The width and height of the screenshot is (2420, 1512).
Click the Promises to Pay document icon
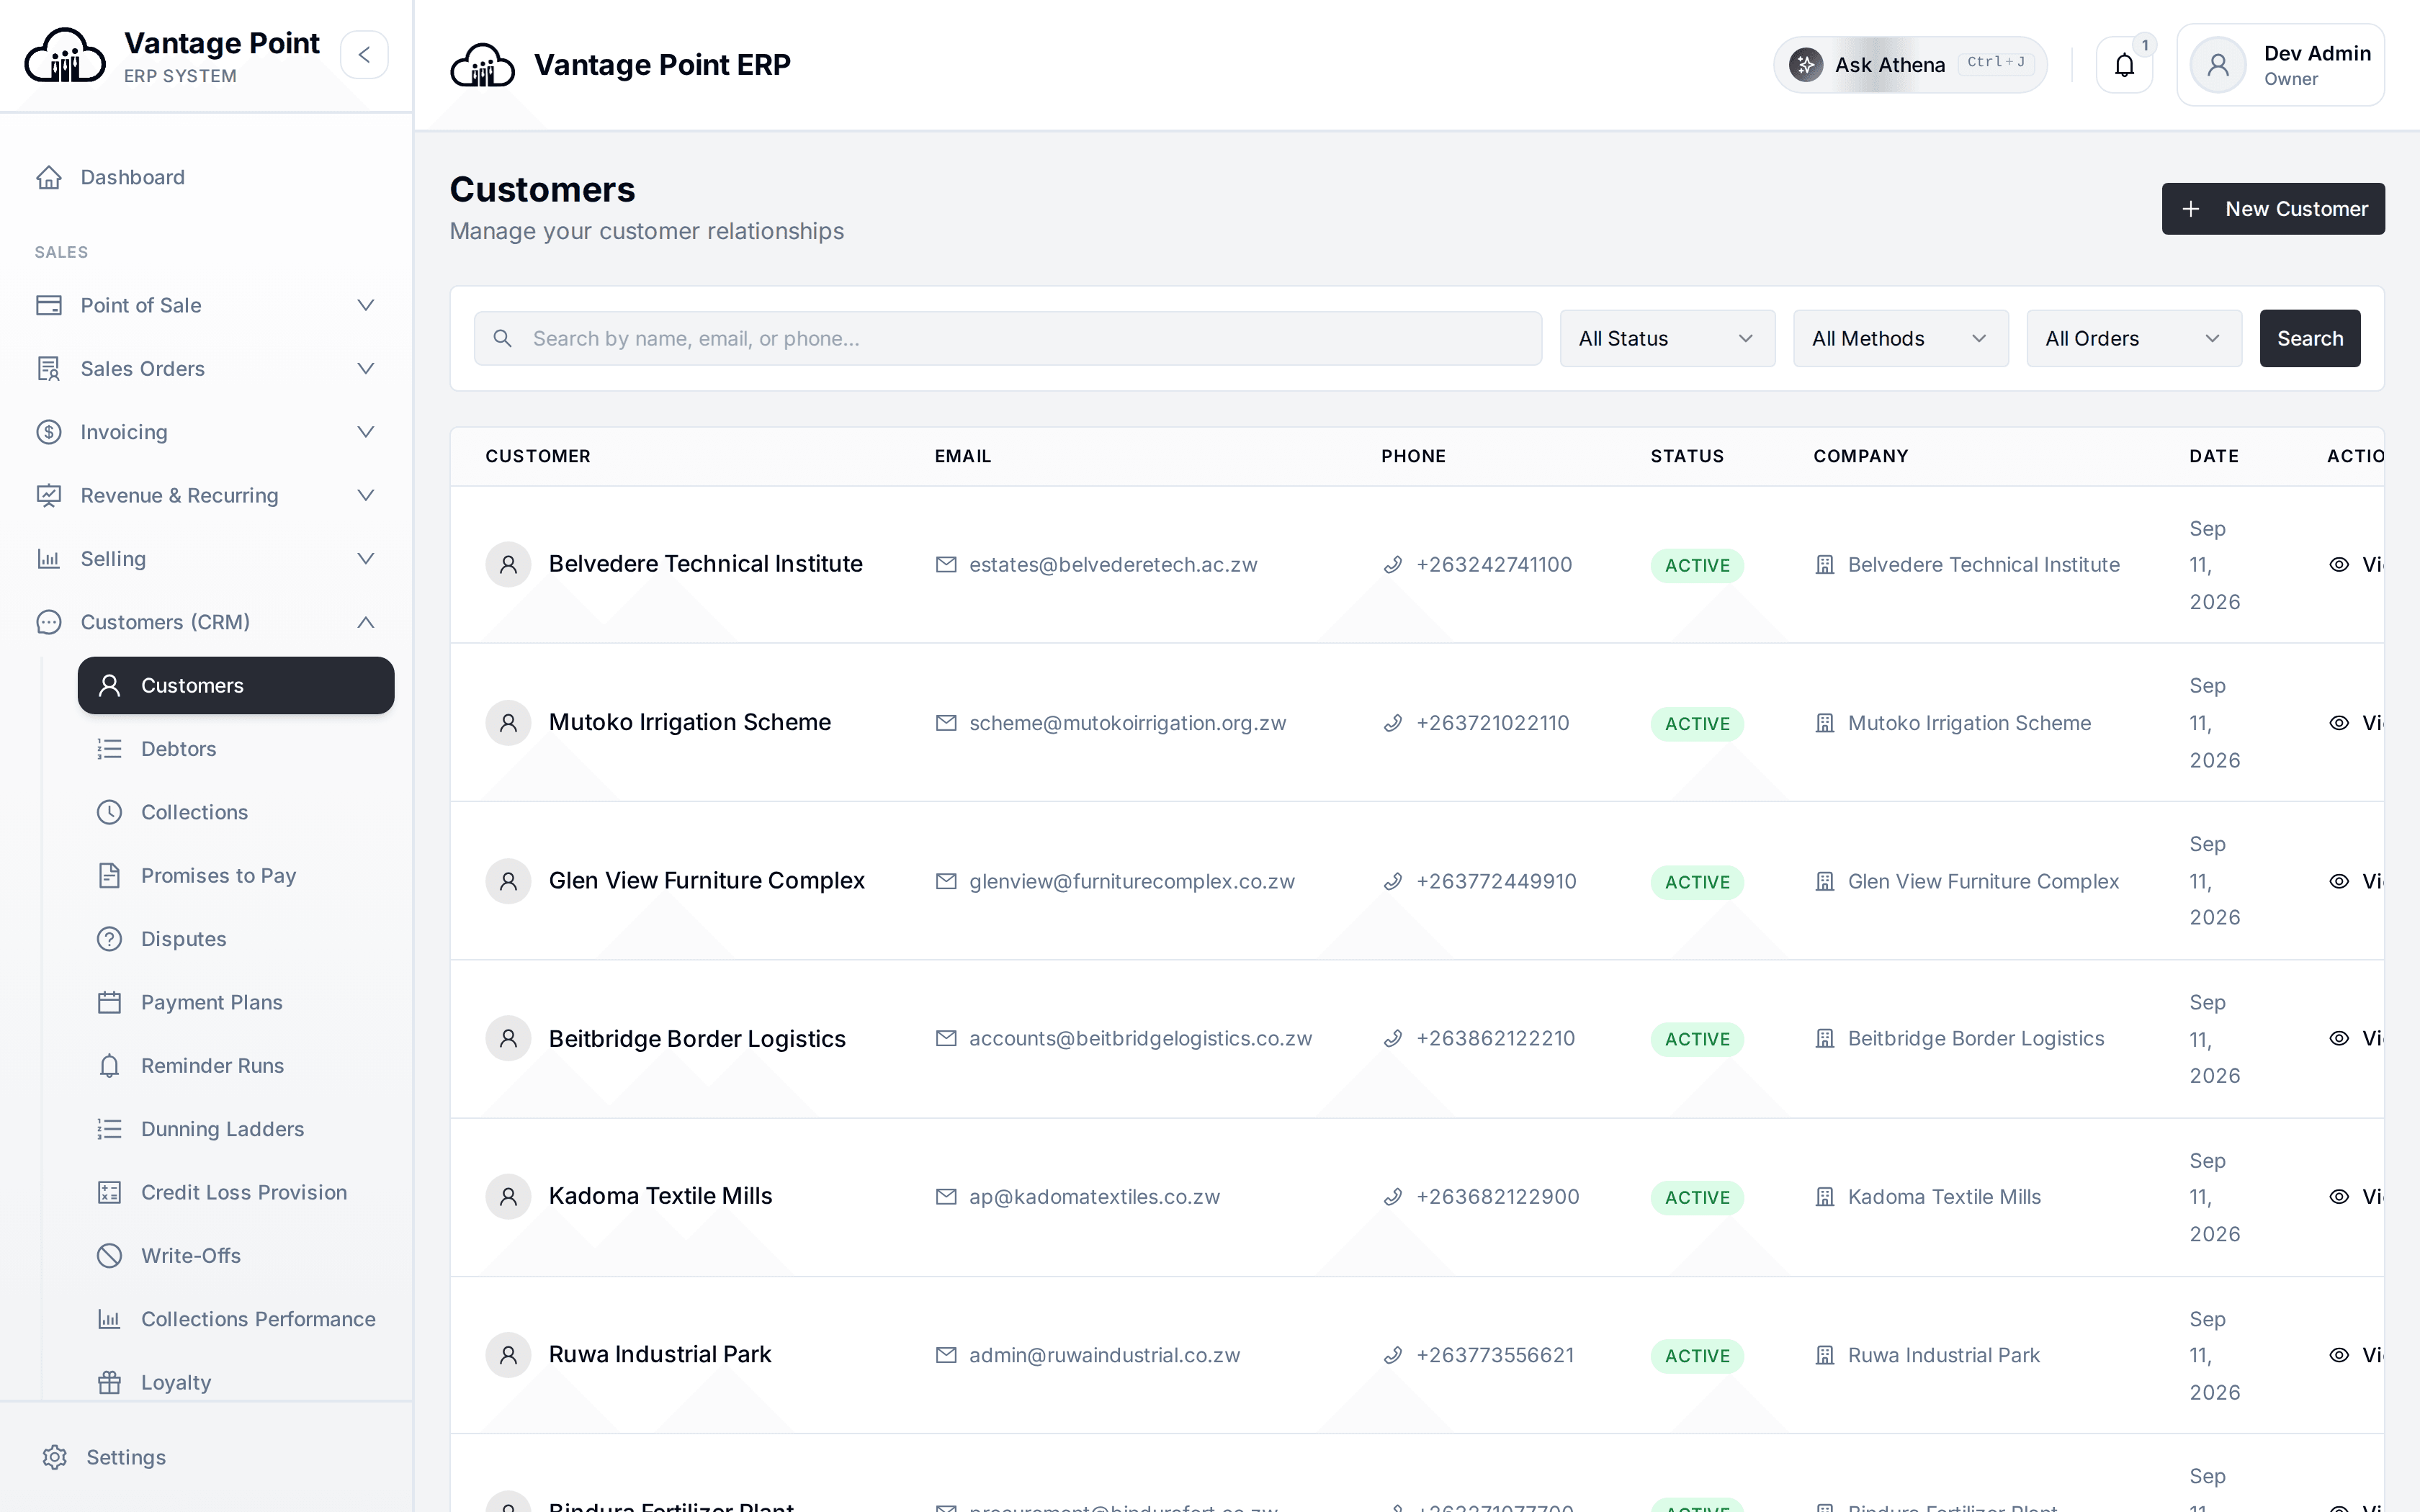click(x=109, y=876)
